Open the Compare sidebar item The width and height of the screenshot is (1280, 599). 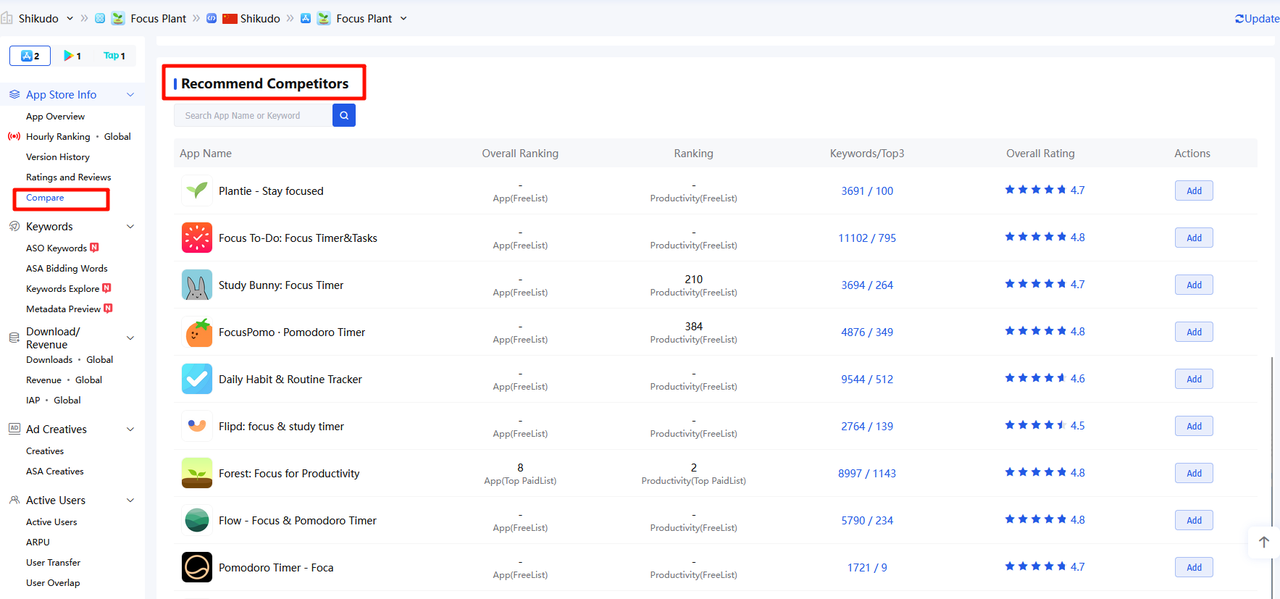coord(45,198)
